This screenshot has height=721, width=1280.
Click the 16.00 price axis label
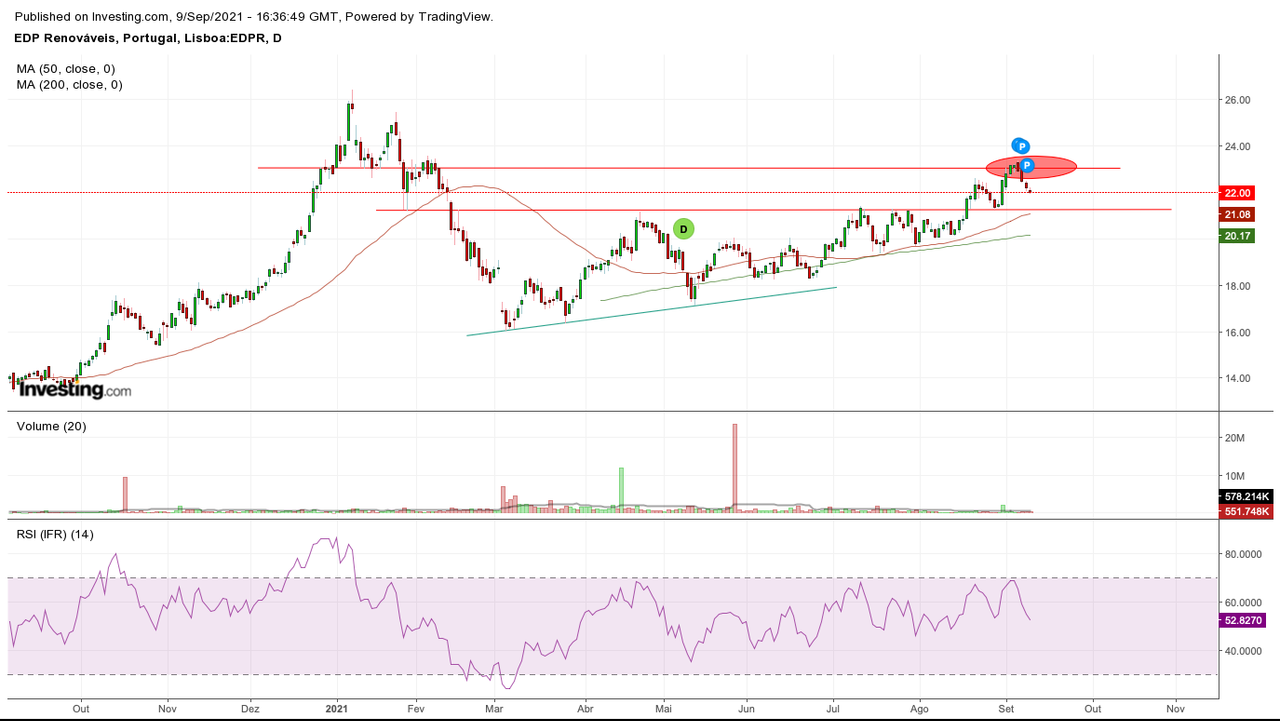click(x=1237, y=332)
